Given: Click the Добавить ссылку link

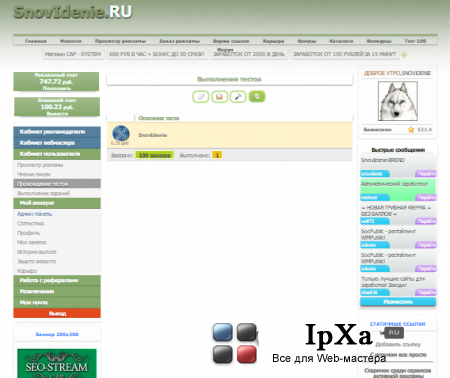Looking at the screenshot, I should [x=398, y=344].
